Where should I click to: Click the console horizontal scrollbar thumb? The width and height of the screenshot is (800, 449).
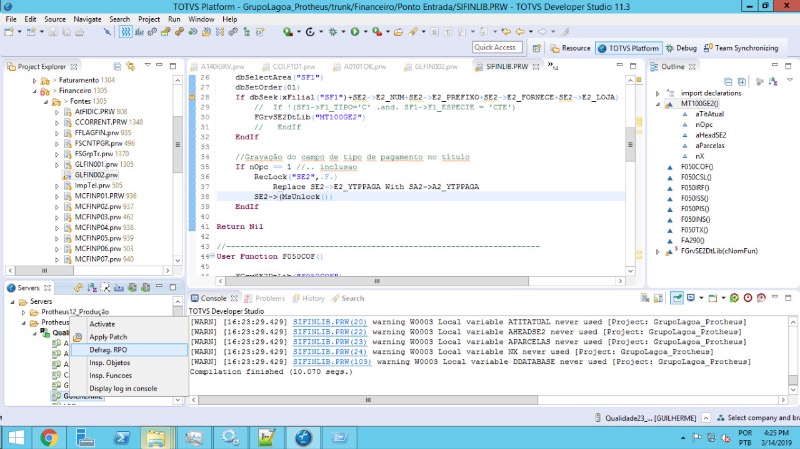[368, 400]
